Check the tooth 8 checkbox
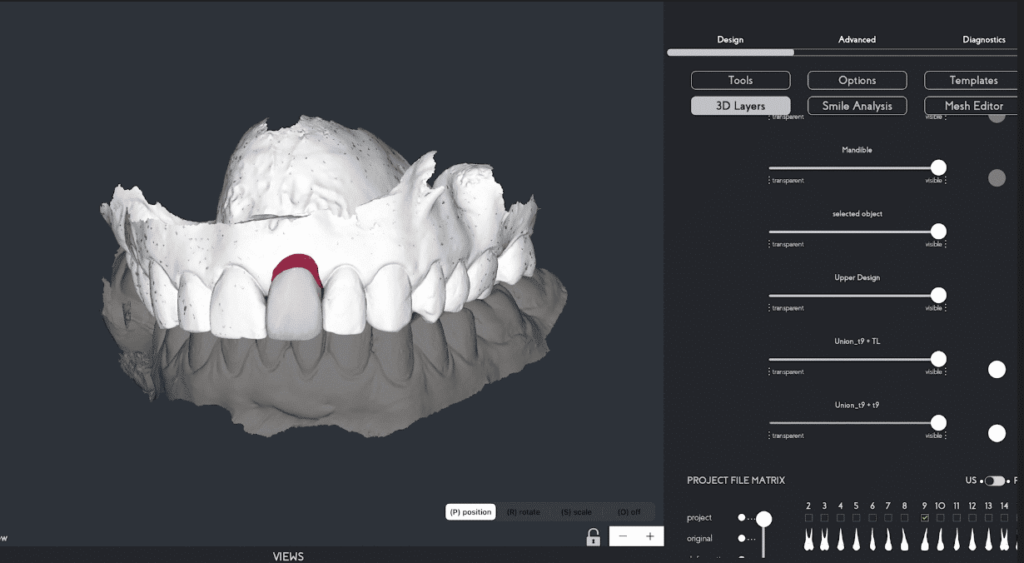The height and width of the screenshot is (563, 1024). (904, 518)
